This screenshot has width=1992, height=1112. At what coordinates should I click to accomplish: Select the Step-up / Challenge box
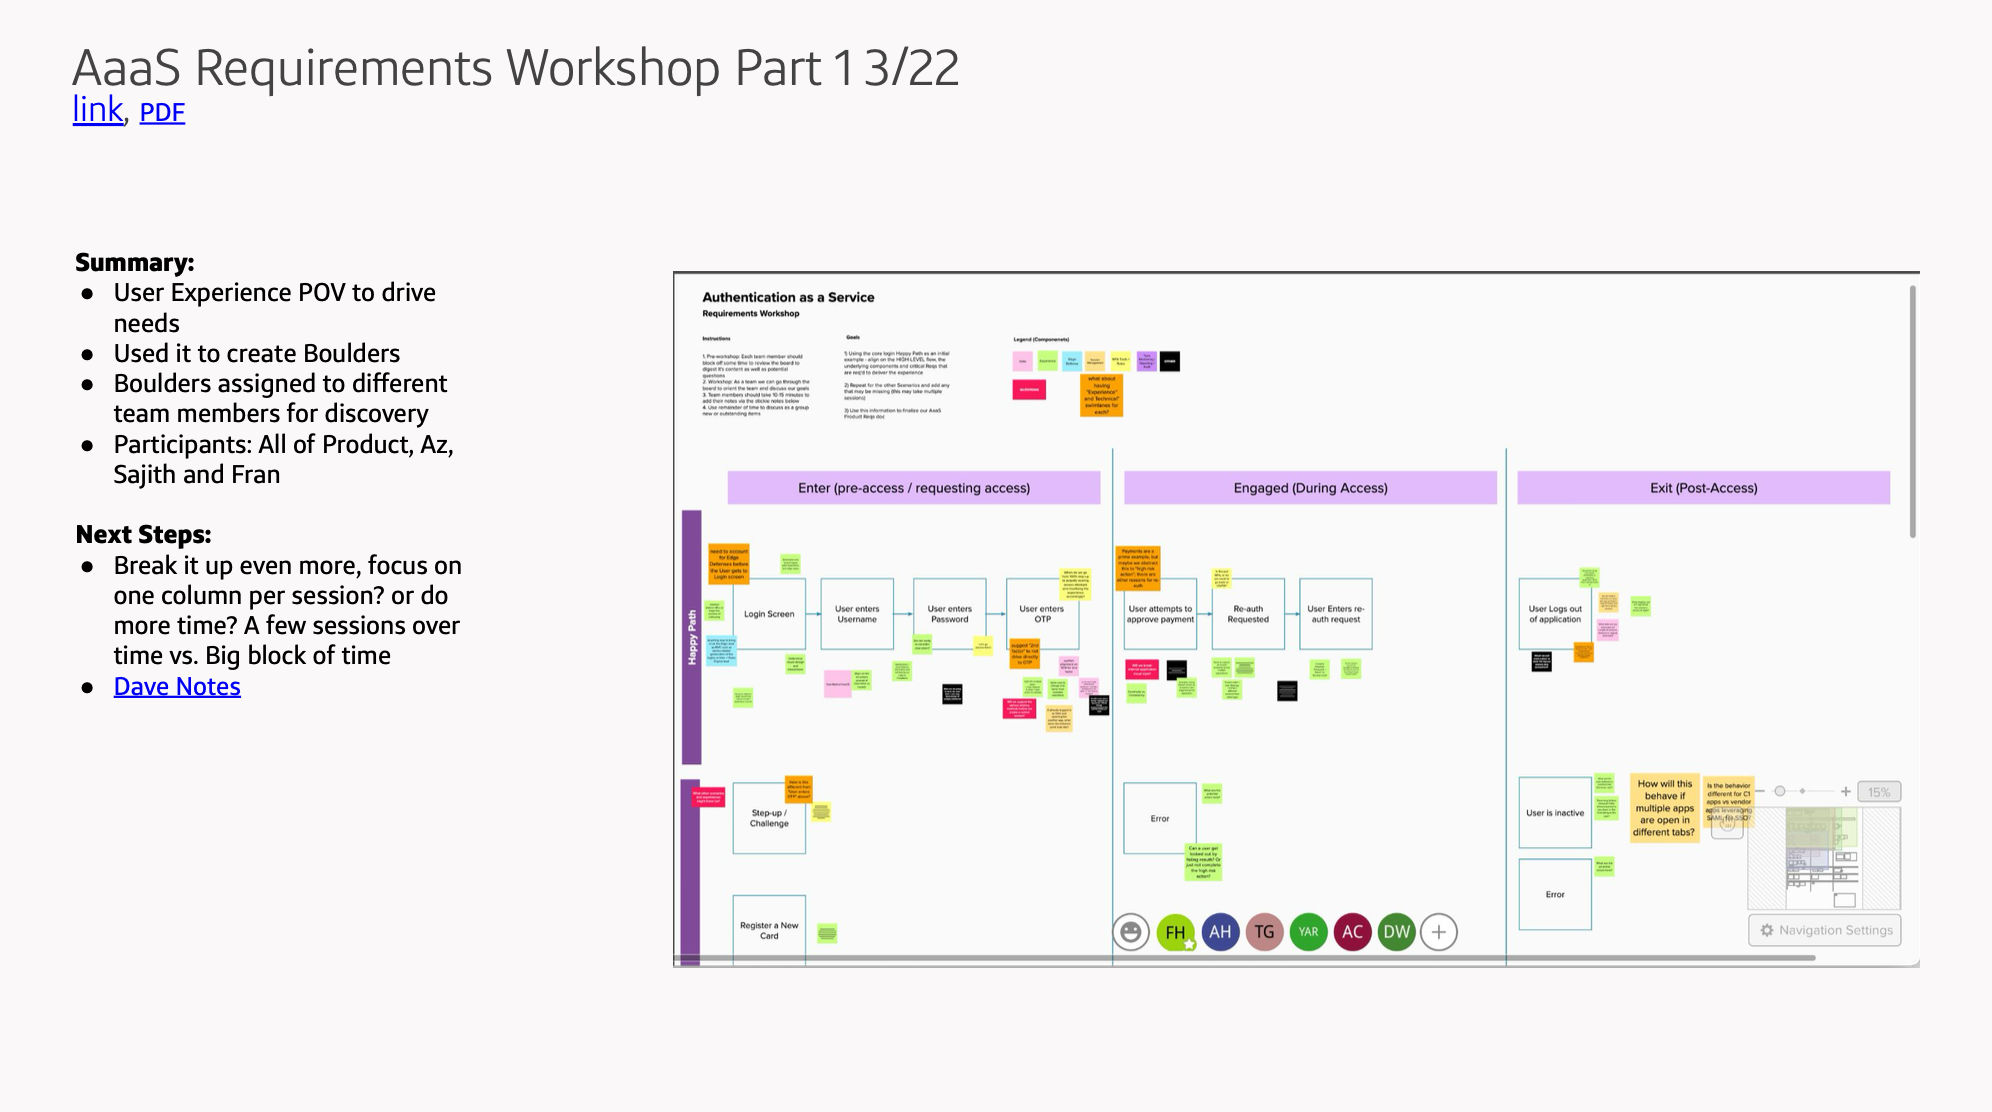769,818
